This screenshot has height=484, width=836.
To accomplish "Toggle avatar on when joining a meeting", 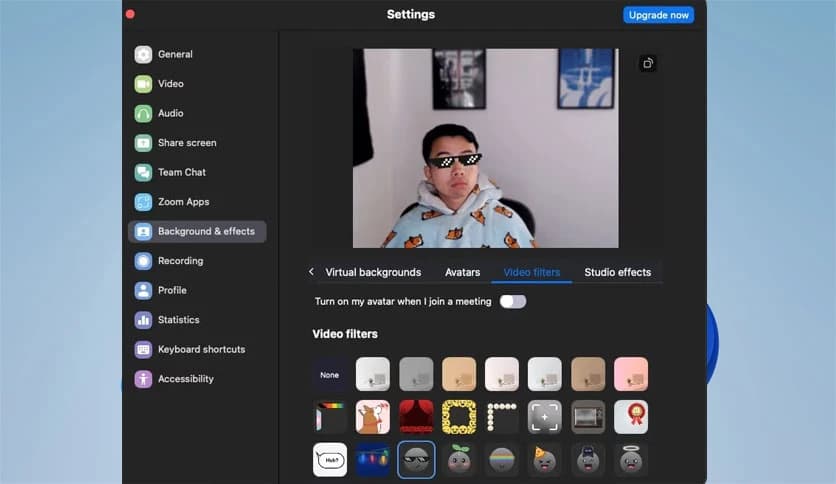I will tap(513, 302).
